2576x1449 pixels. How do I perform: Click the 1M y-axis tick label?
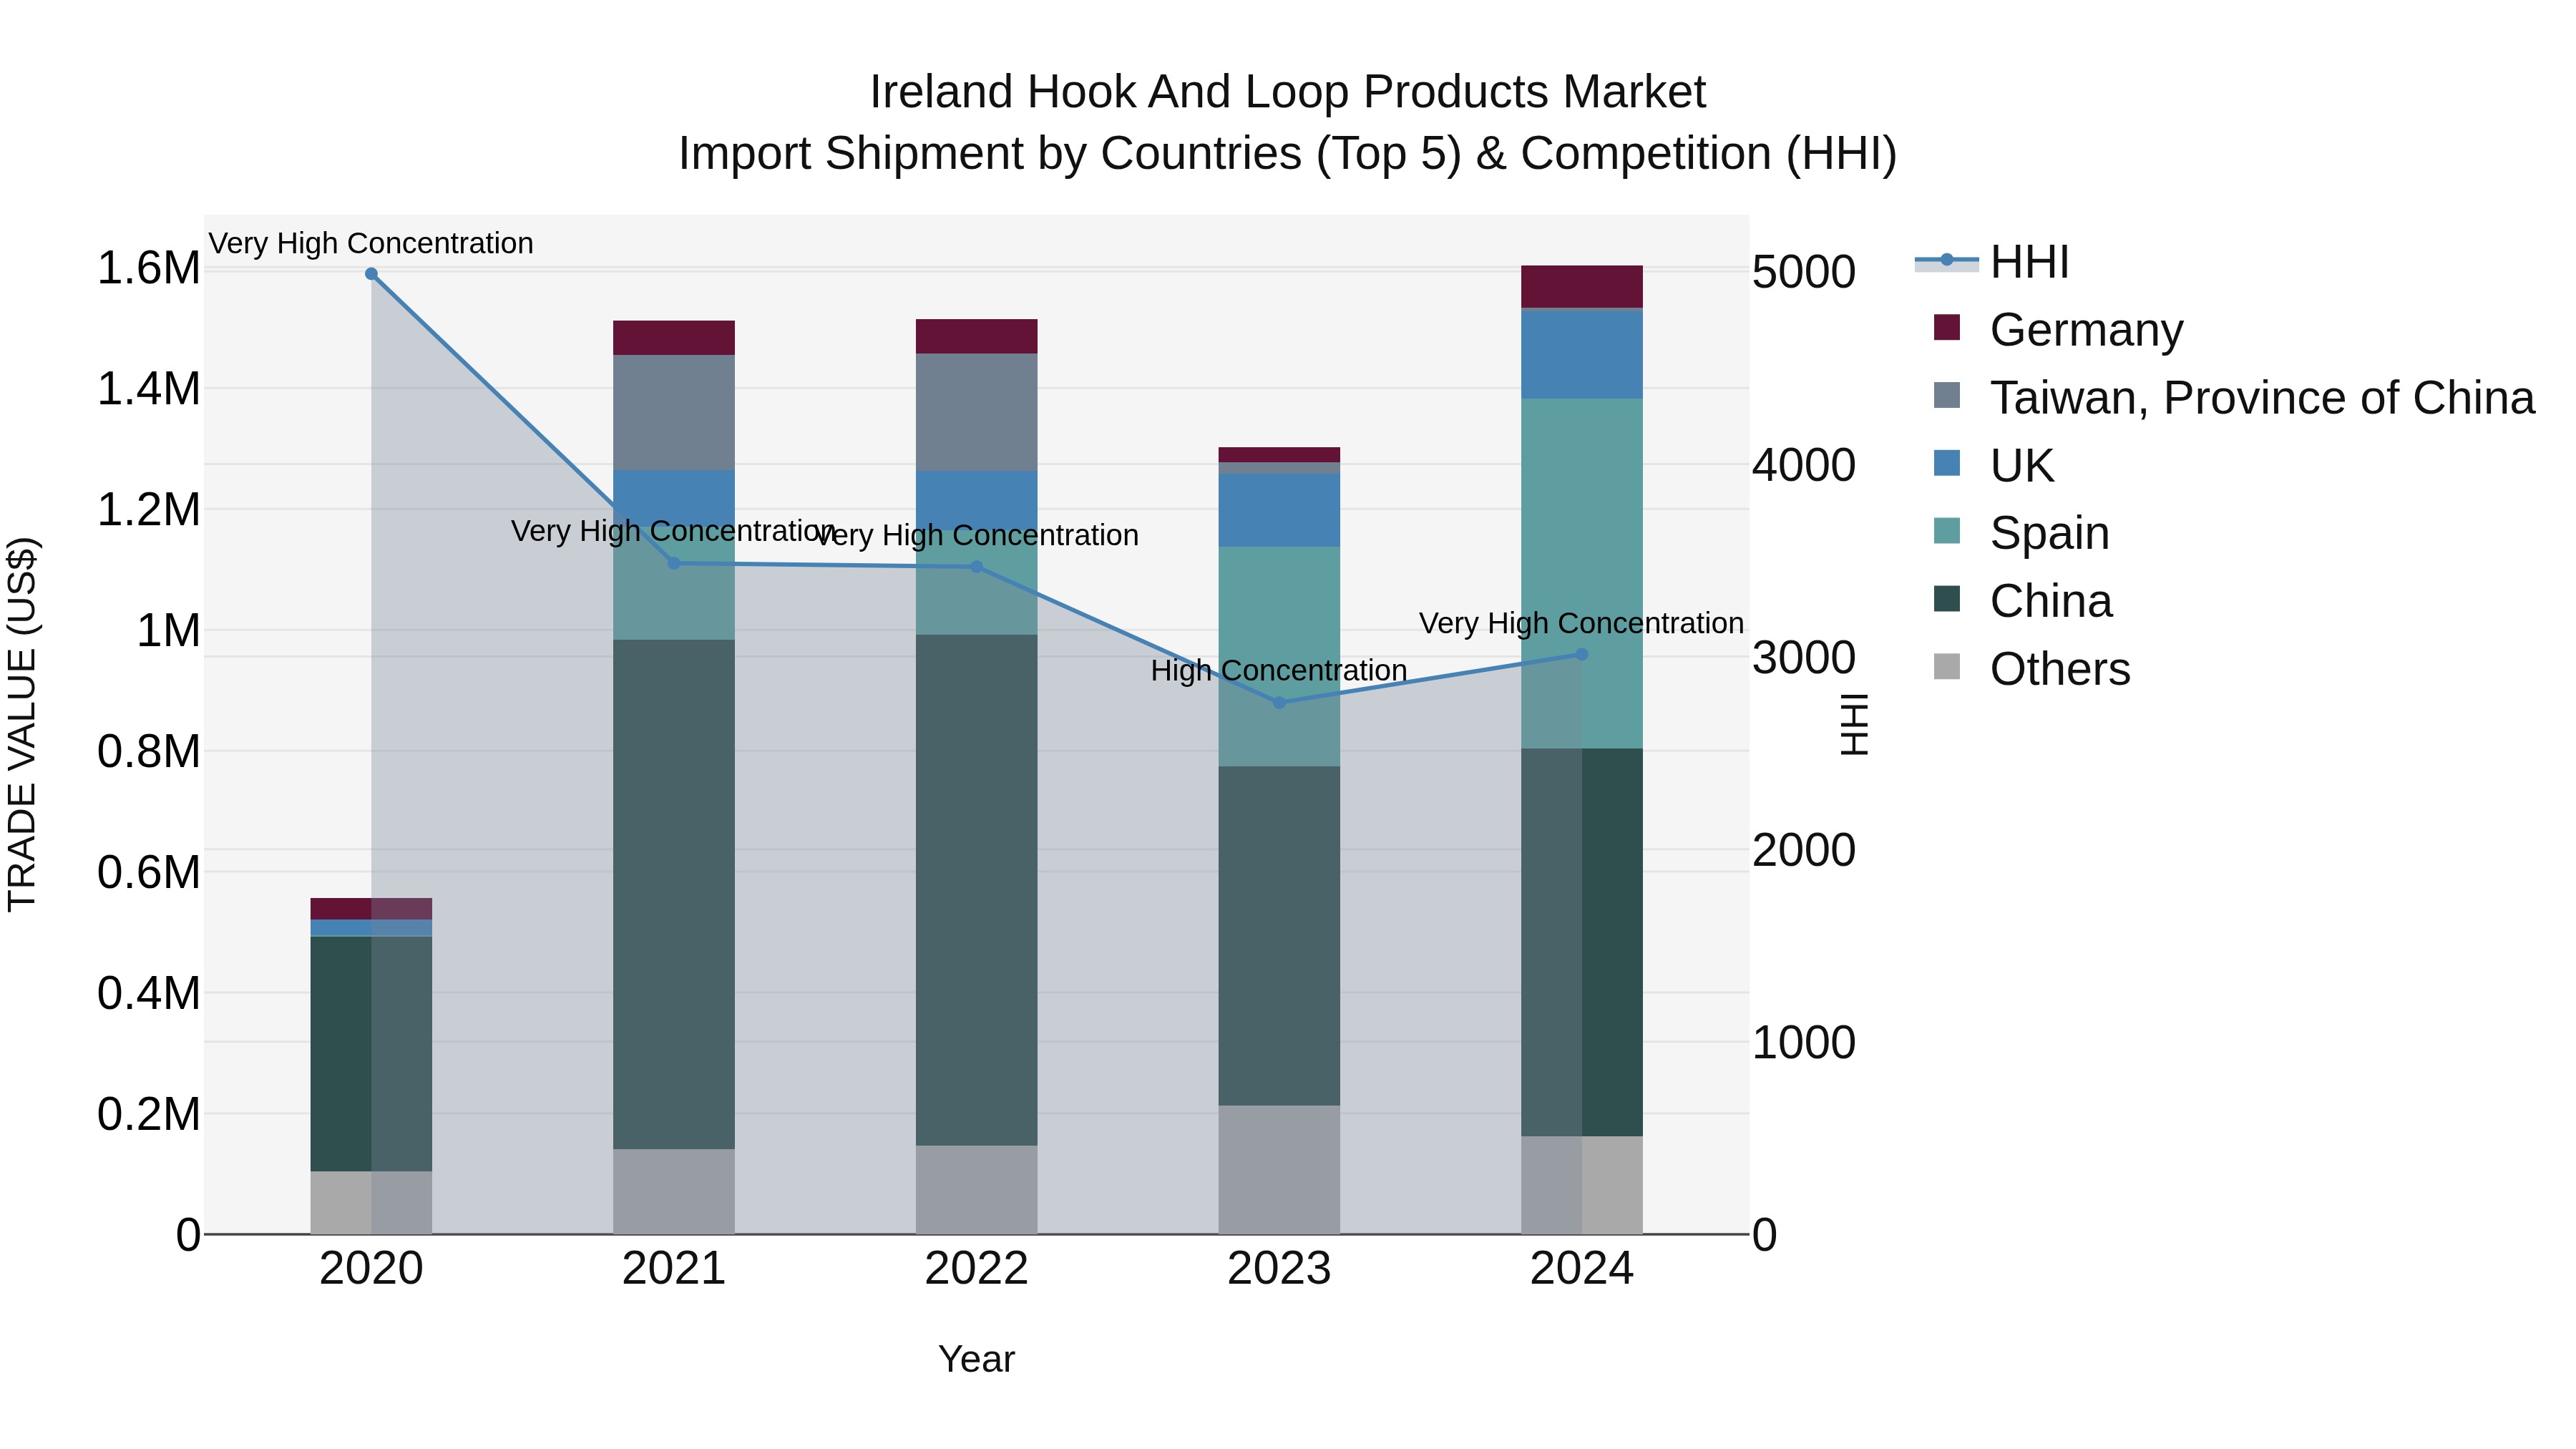[x=168, y=631]
